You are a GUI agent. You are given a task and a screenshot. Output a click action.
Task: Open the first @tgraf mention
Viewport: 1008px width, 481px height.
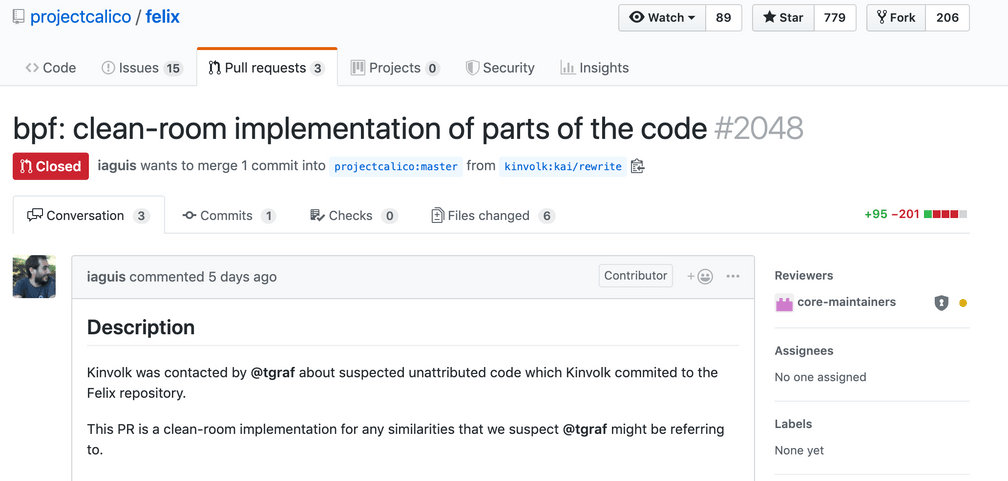click(273, 372)
